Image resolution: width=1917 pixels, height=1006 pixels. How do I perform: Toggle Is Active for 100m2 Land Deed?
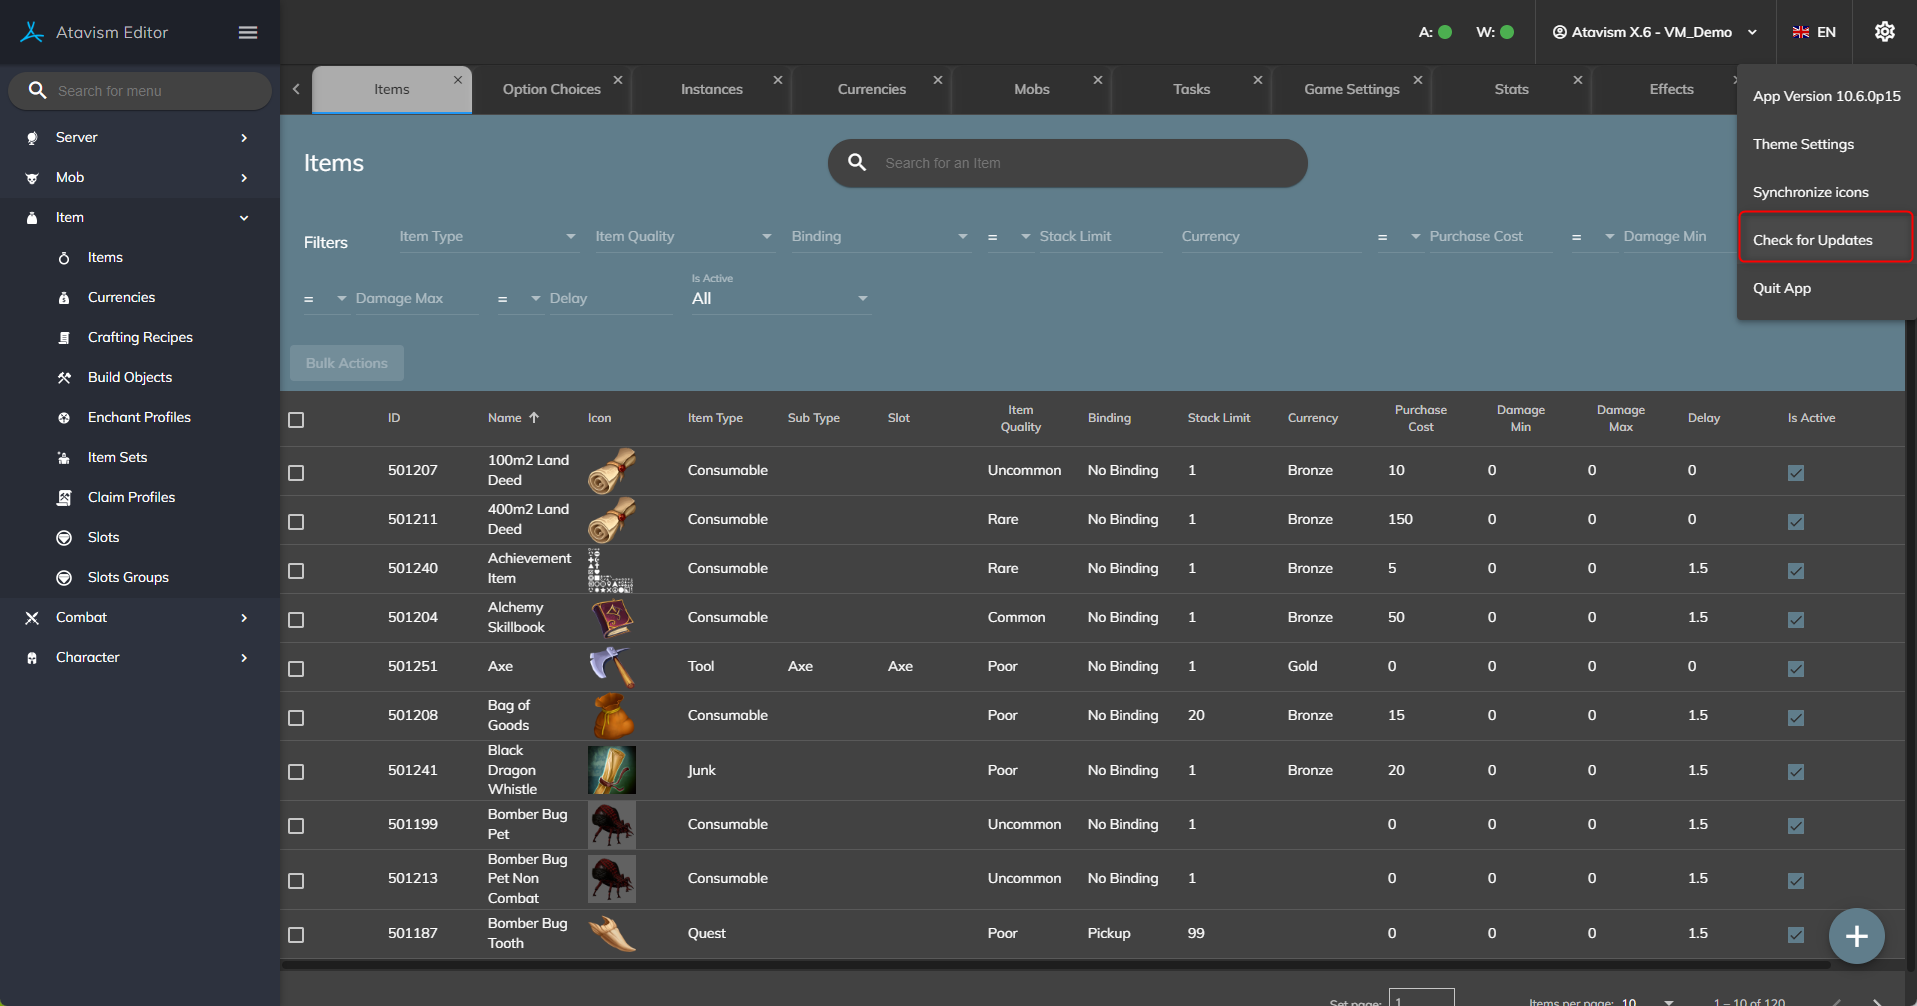pyautogui.click(x=1796, y=473)
